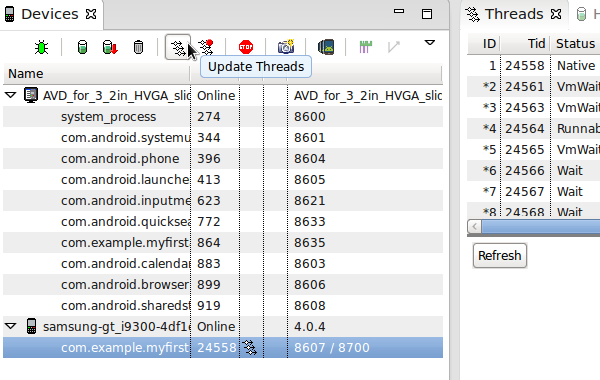Select the Threads tab
This screenshot has width=600, height=380.
(514, 15)
